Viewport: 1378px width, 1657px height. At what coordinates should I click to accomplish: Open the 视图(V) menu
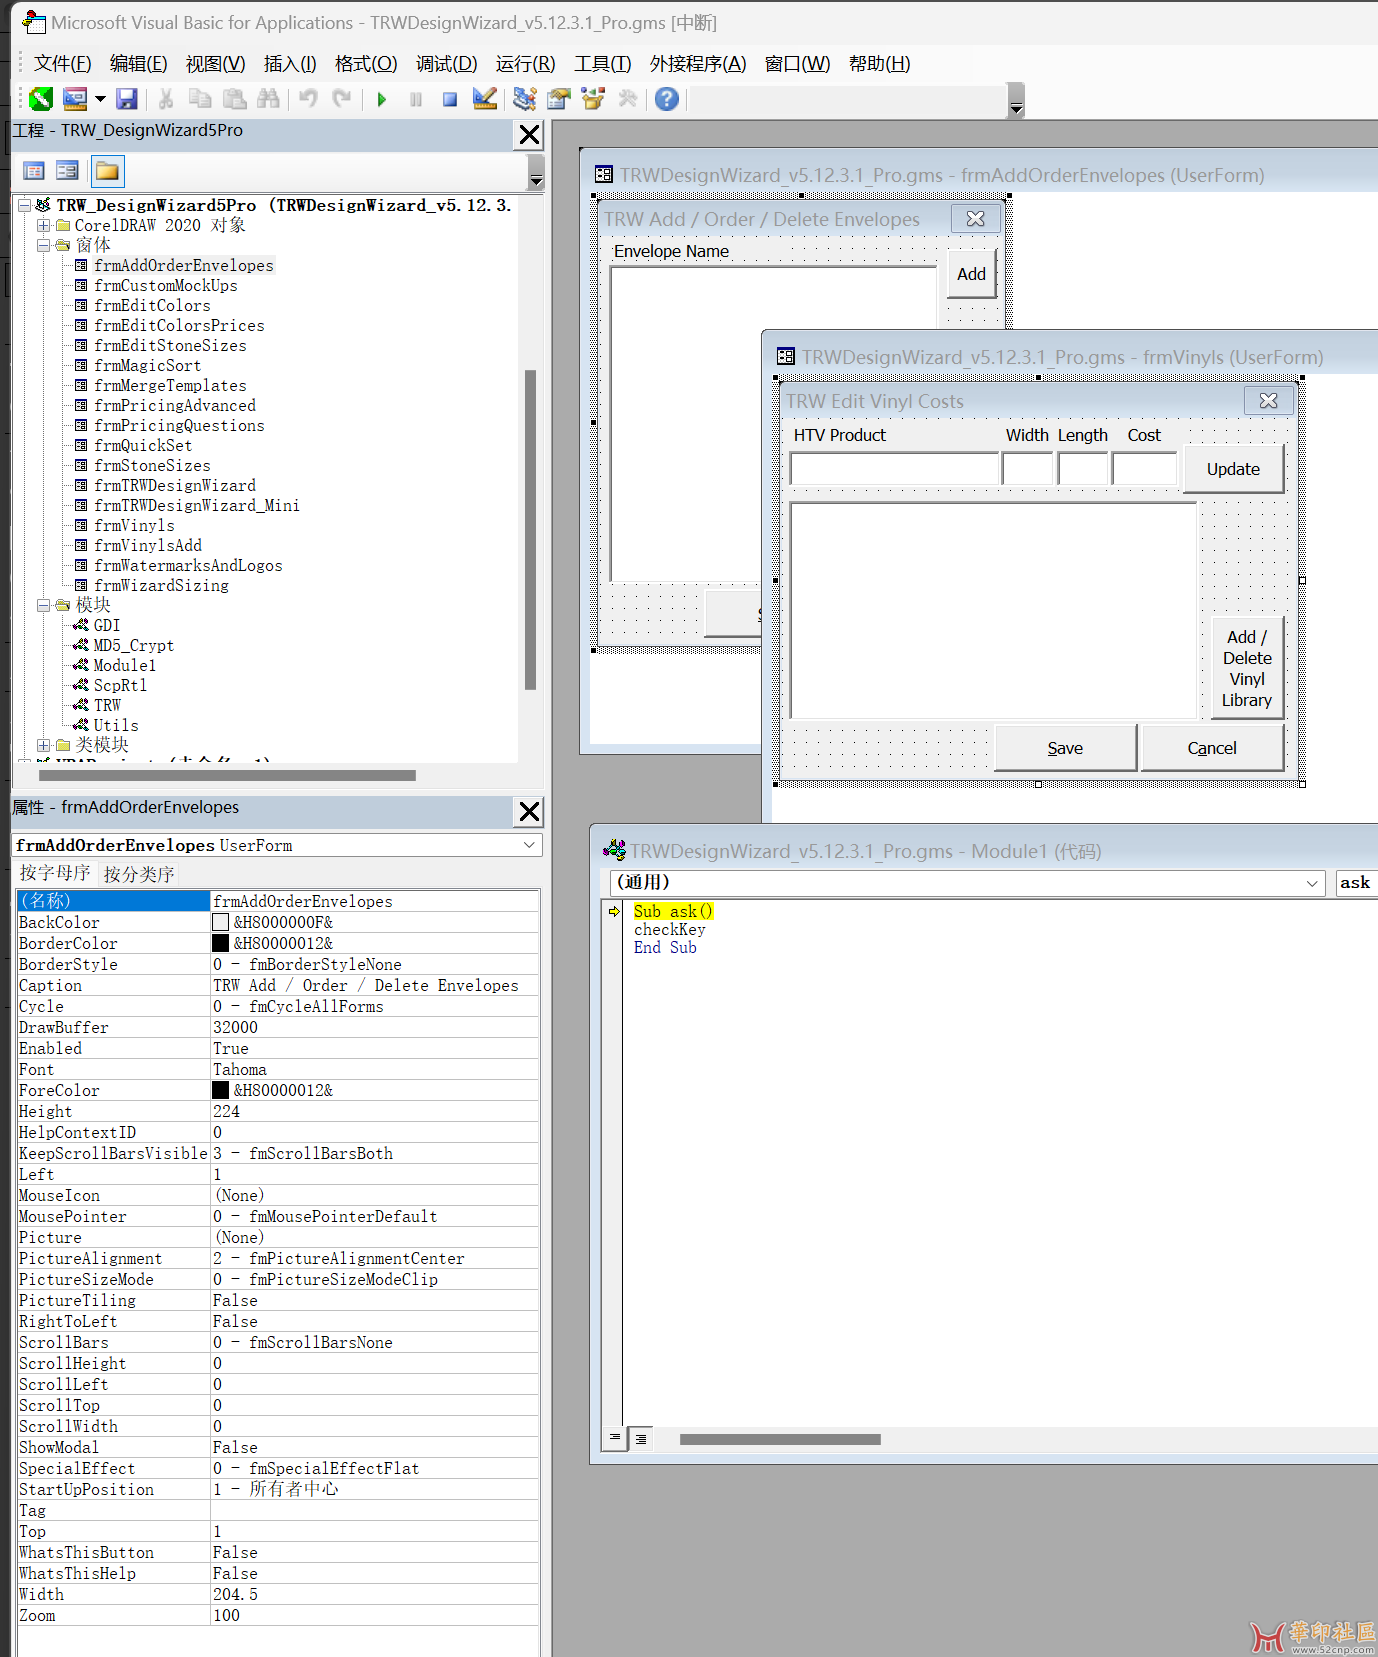pos(215,64)
